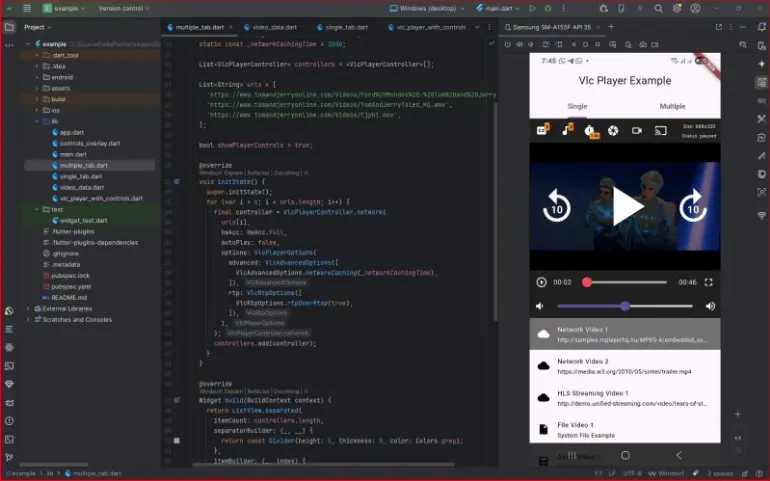Open the Windows (desktop) device selector
Image resolution: width=770 pixels, height=481 pixels.
tap(427, 8)
